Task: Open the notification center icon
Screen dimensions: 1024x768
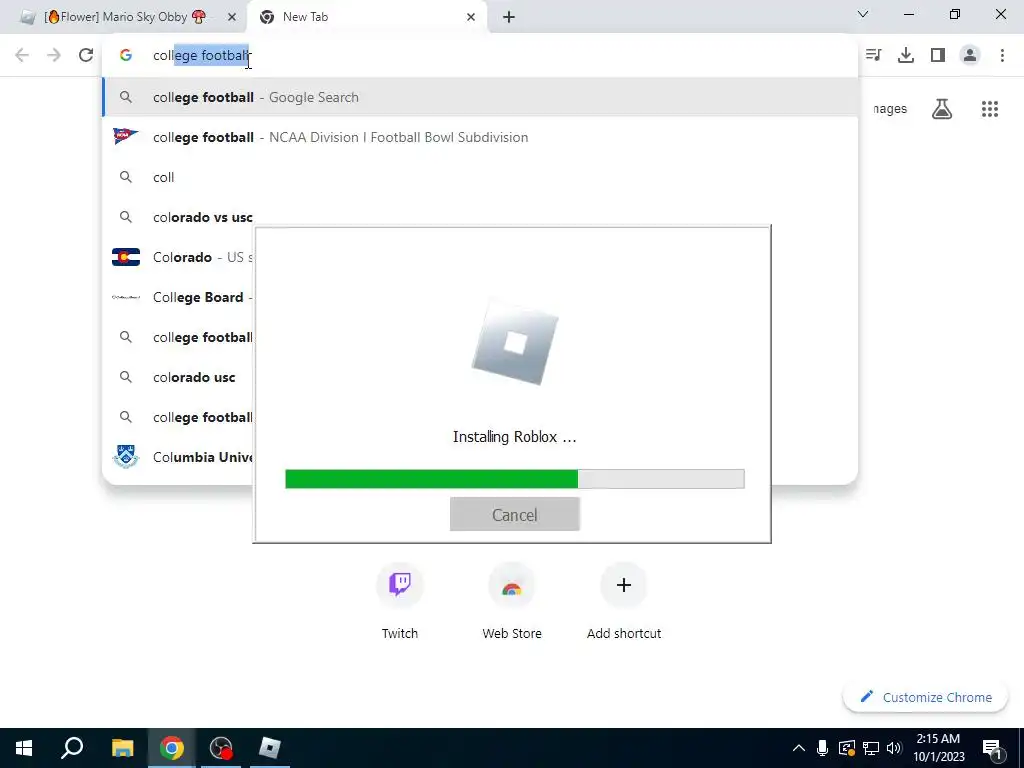Action: (992, 749)
